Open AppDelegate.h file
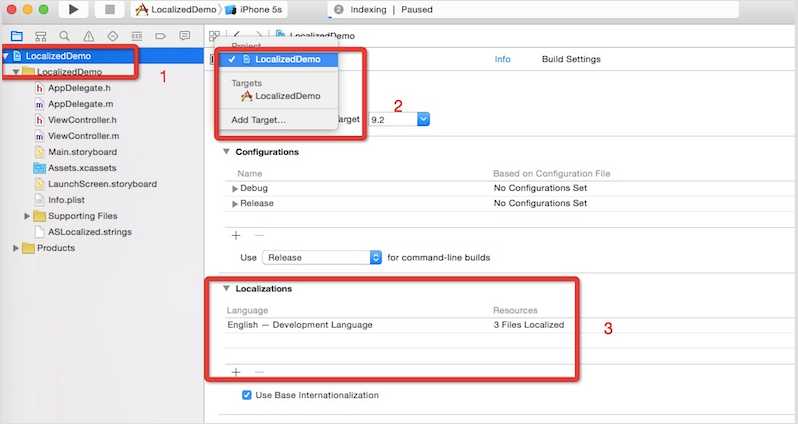 pyautogui.click(x=79, y=88)
